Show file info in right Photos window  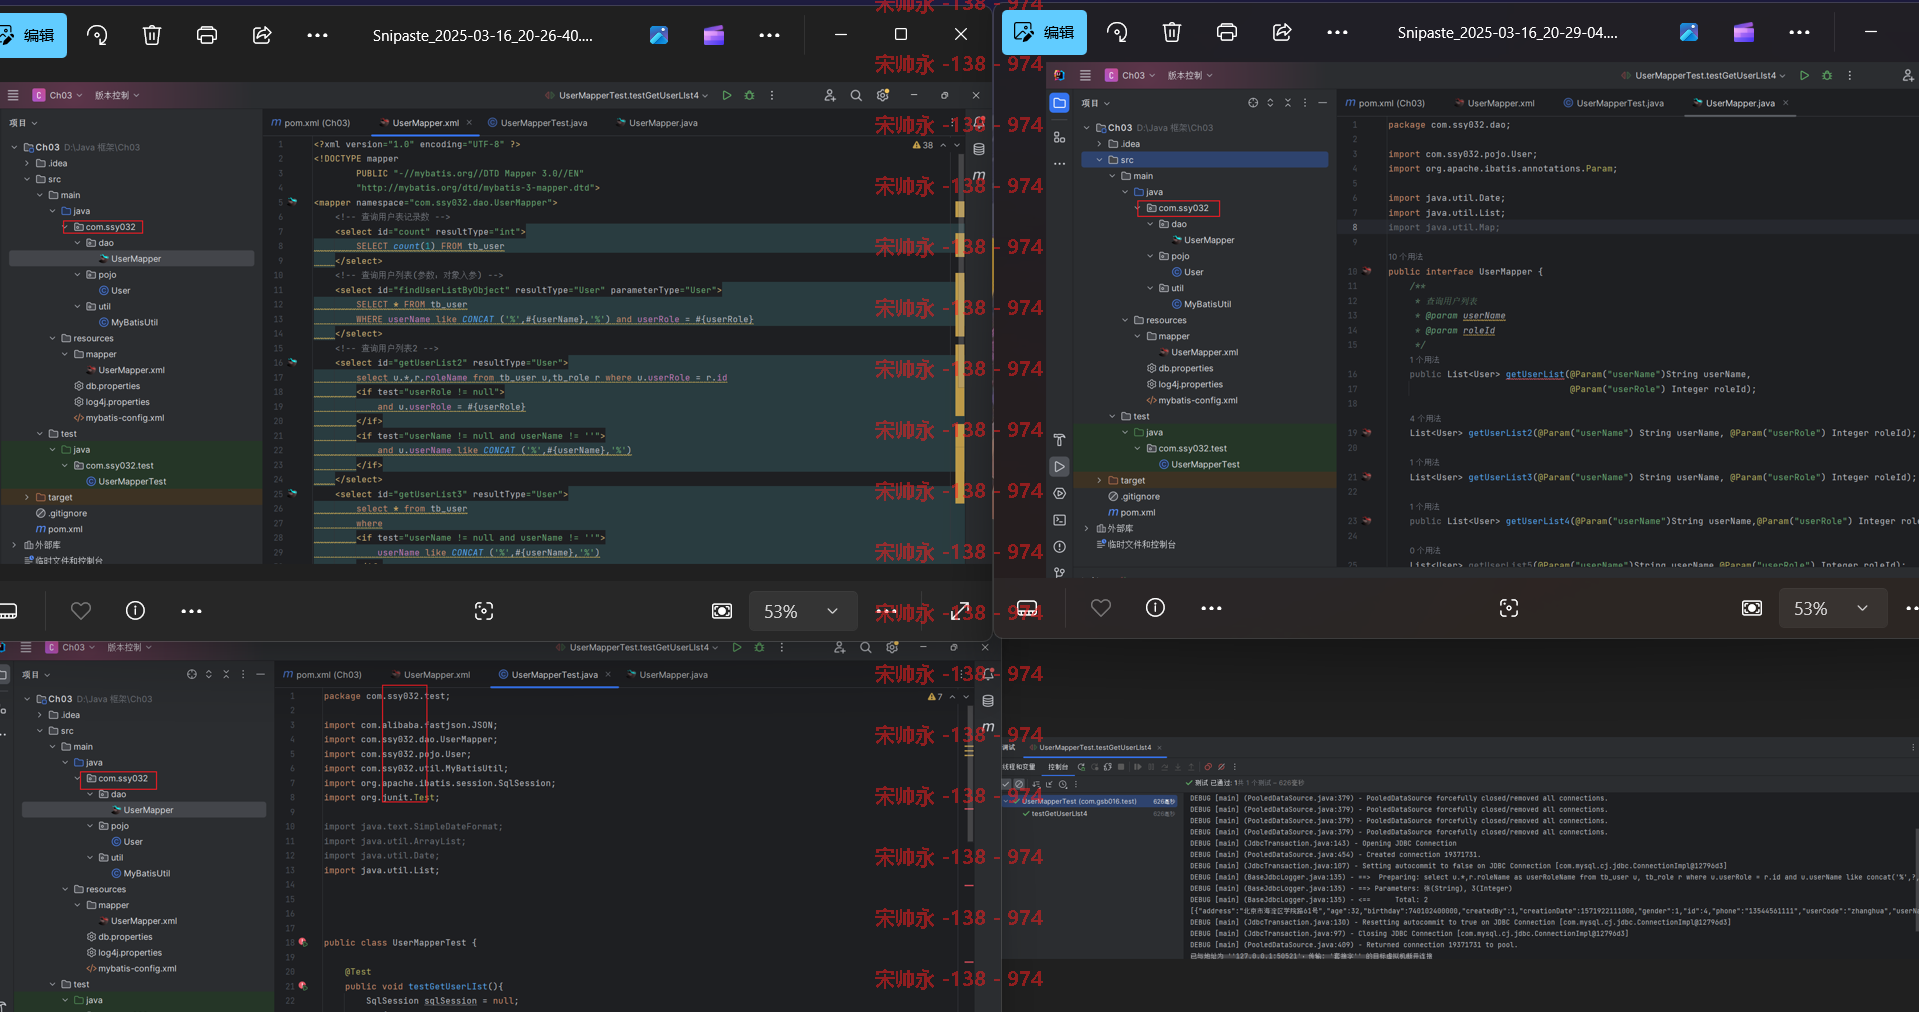(x=1155, y=608)
